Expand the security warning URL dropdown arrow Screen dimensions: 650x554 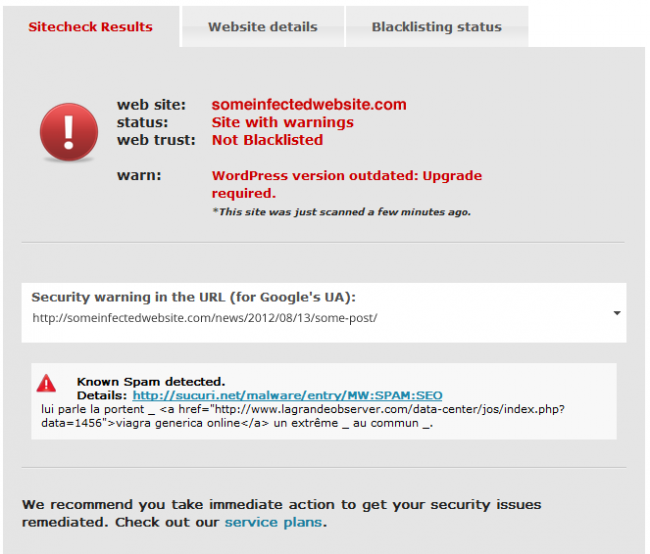[x=617, y=313]
